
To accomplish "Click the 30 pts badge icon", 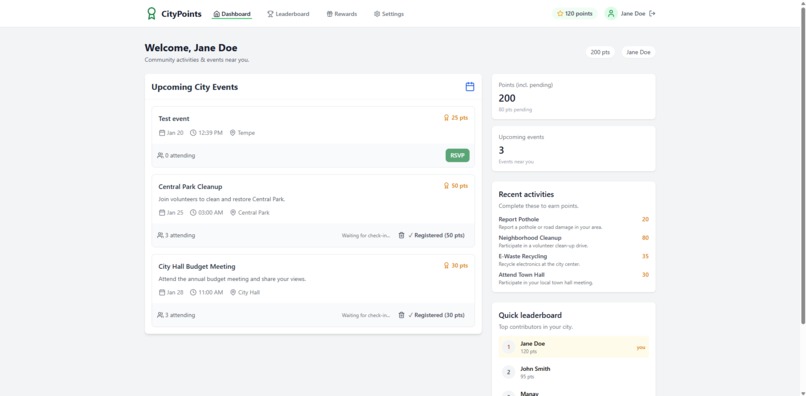I will (x=446, y=265).
